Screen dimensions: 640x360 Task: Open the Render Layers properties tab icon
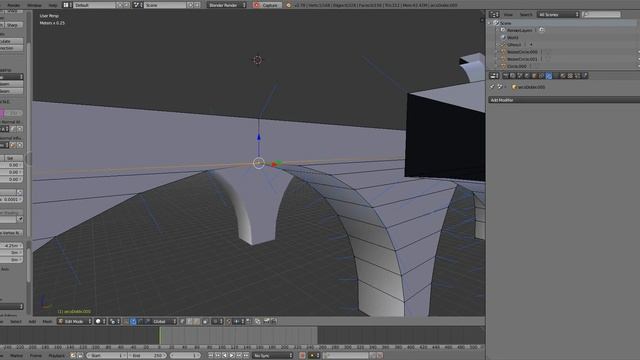click(x=512, y=76)
